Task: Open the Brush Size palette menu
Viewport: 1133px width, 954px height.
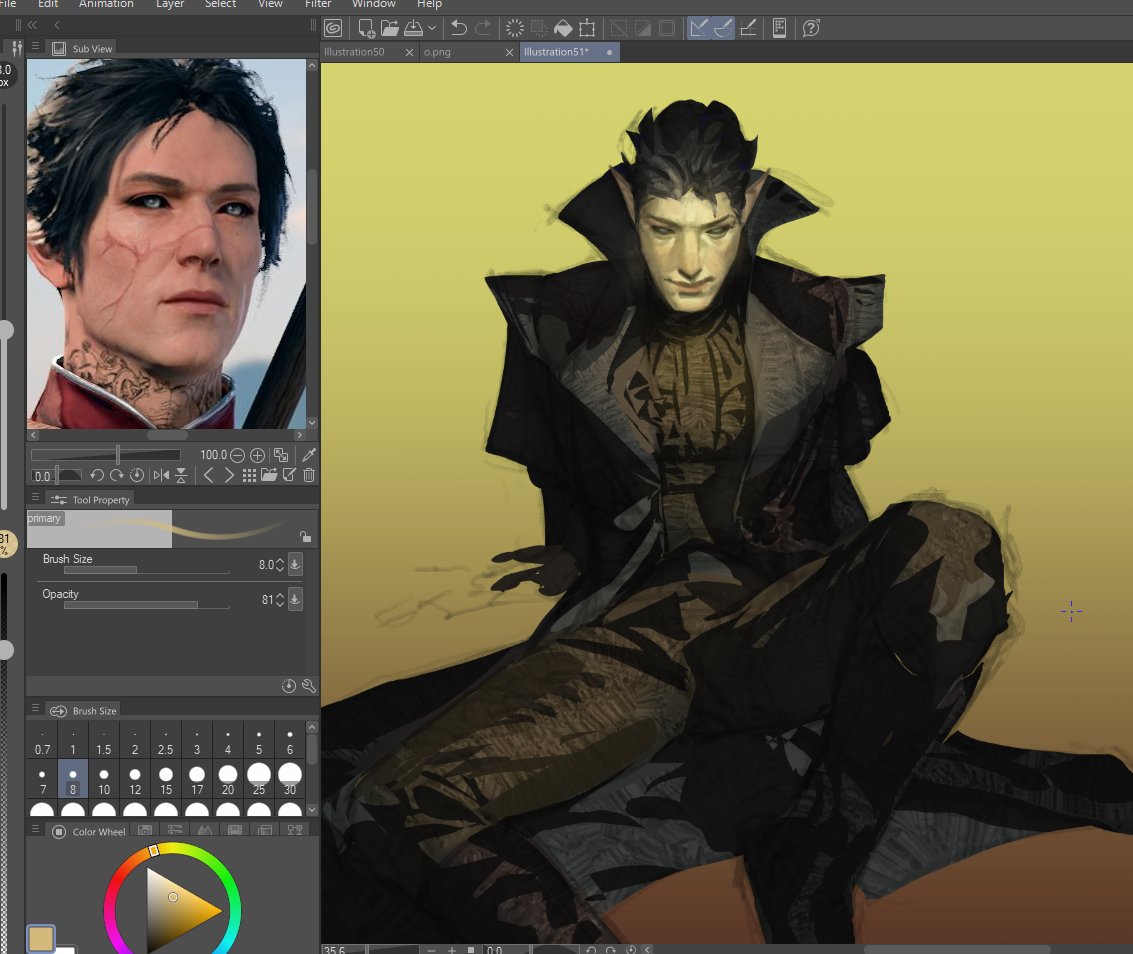Action: tap(35, 708)
